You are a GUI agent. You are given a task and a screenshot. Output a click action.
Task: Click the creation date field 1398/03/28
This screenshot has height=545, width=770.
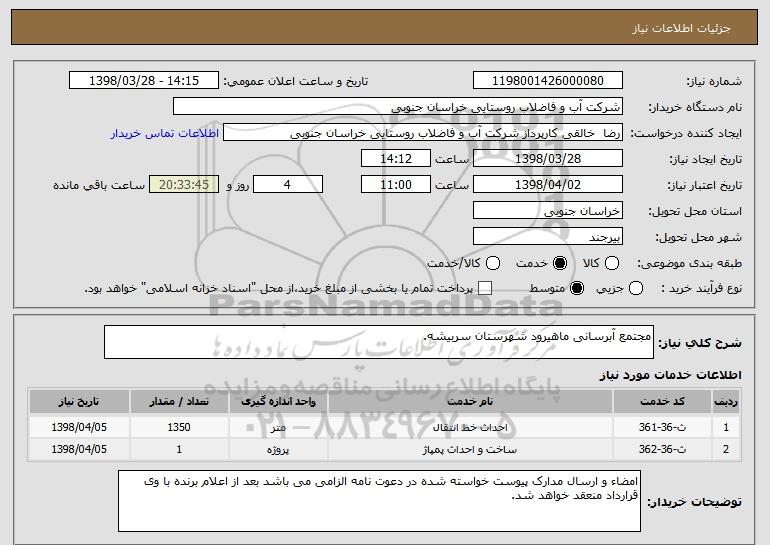point(548,159)
